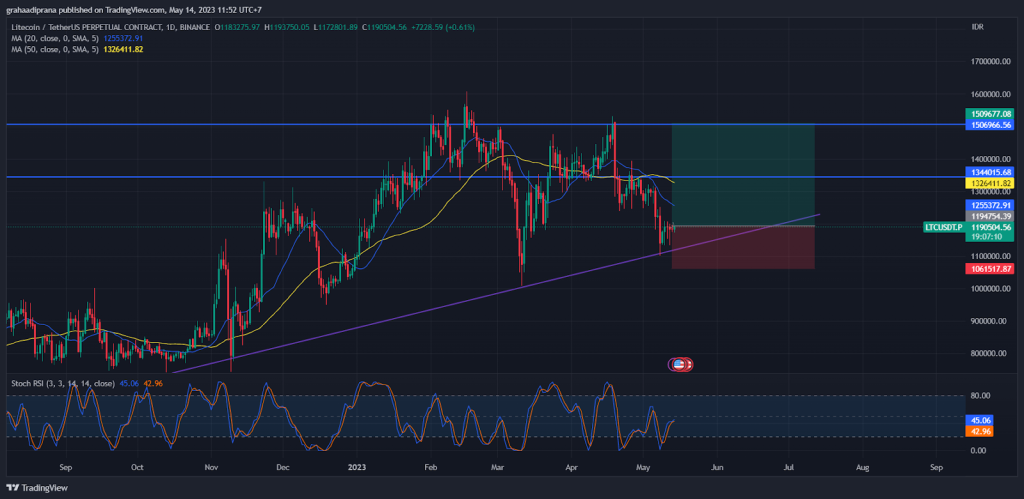The width and height of the screenshot is (1024, 499).
Task: Click the 1190504.56 current price label
Action: [x=990, y=227]
